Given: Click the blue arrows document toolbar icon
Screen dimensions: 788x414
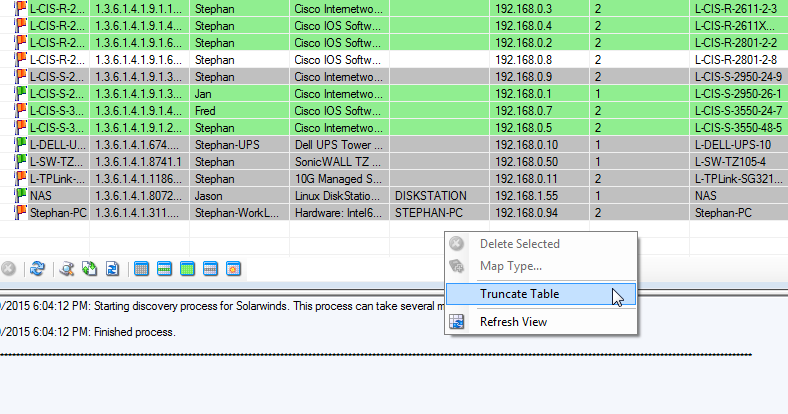Looking at the screenshot, I should point(113,268).
